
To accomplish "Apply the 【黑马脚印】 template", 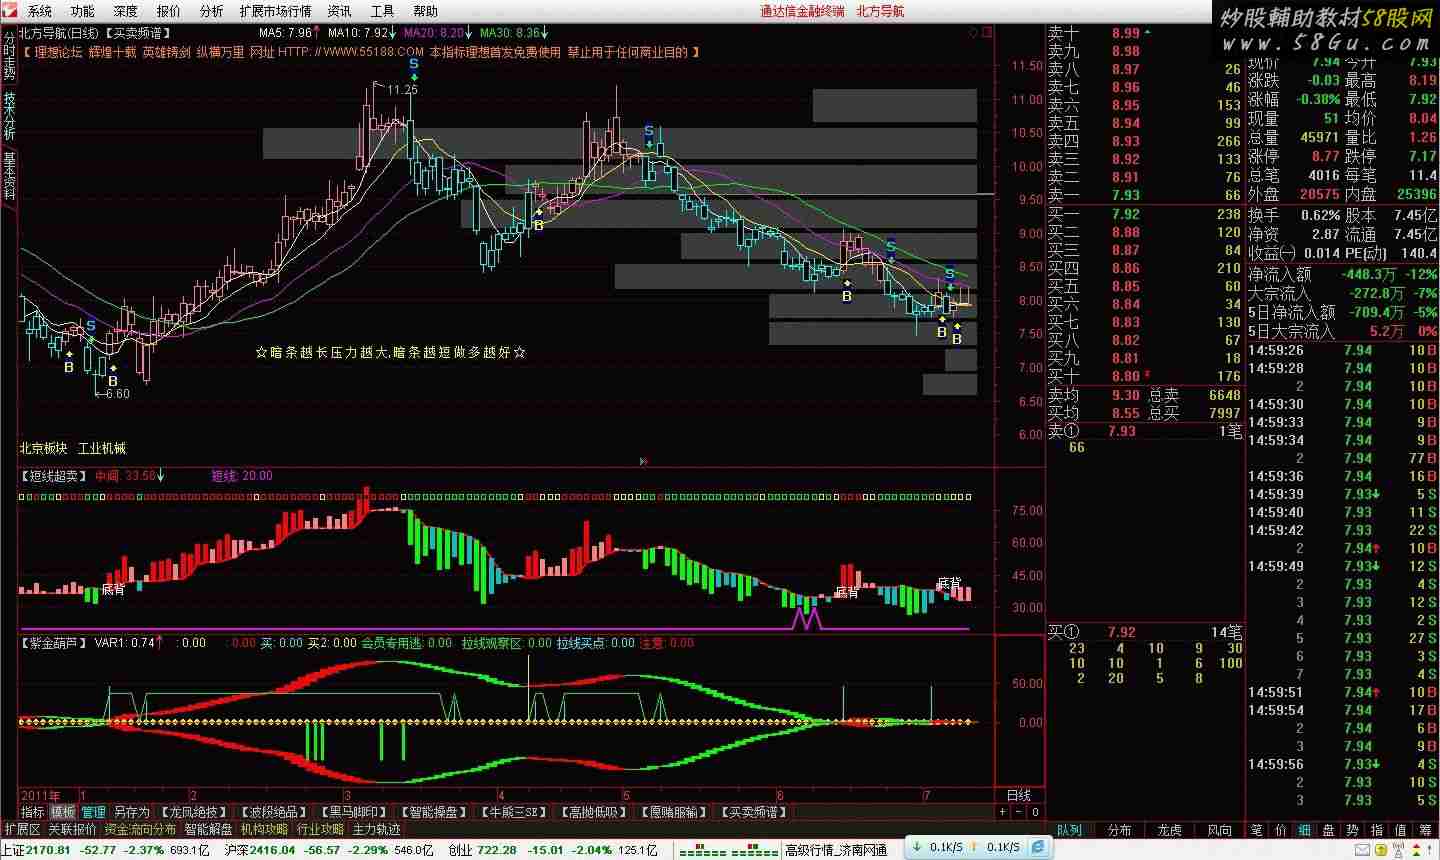I will pyautogui.click(x=351, y=812).
